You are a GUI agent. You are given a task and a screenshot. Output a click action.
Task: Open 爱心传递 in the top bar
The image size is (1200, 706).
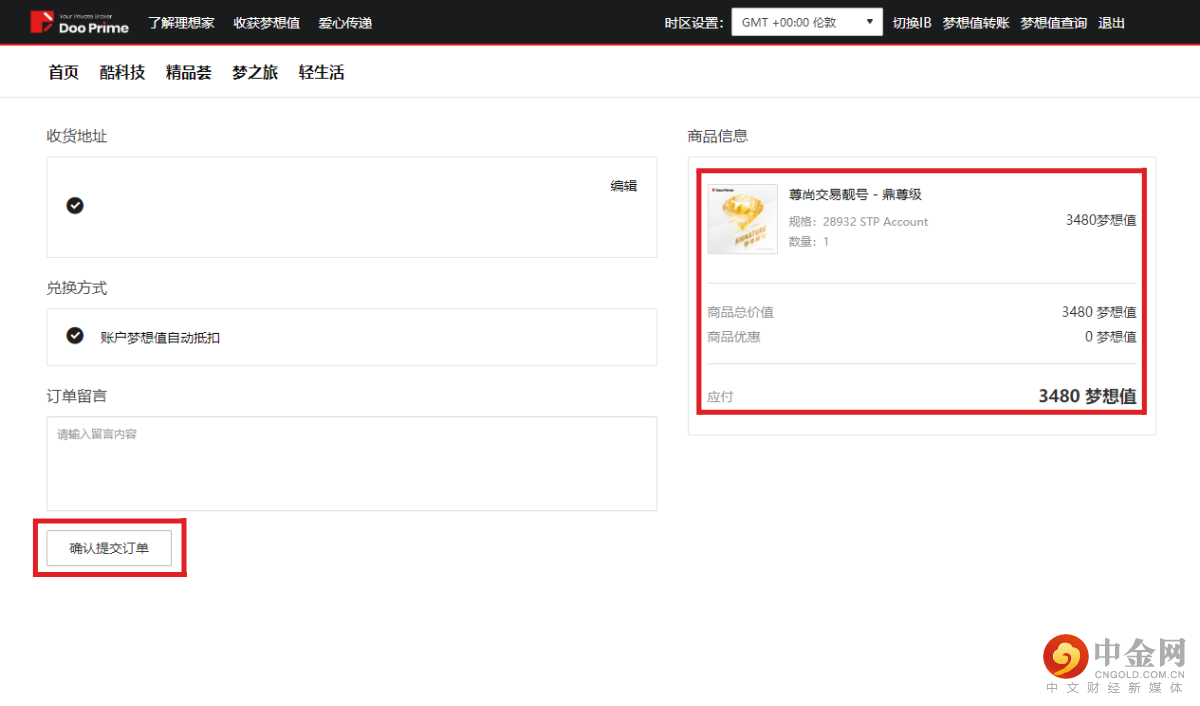[345, 23]
